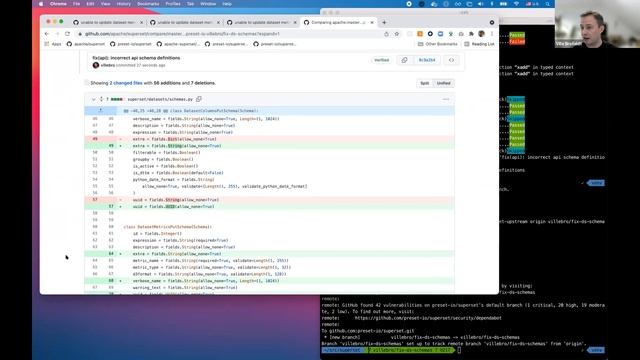Open the View menu
The height and width of the screenshot is (360, 640).
click(x=105, y=4)
